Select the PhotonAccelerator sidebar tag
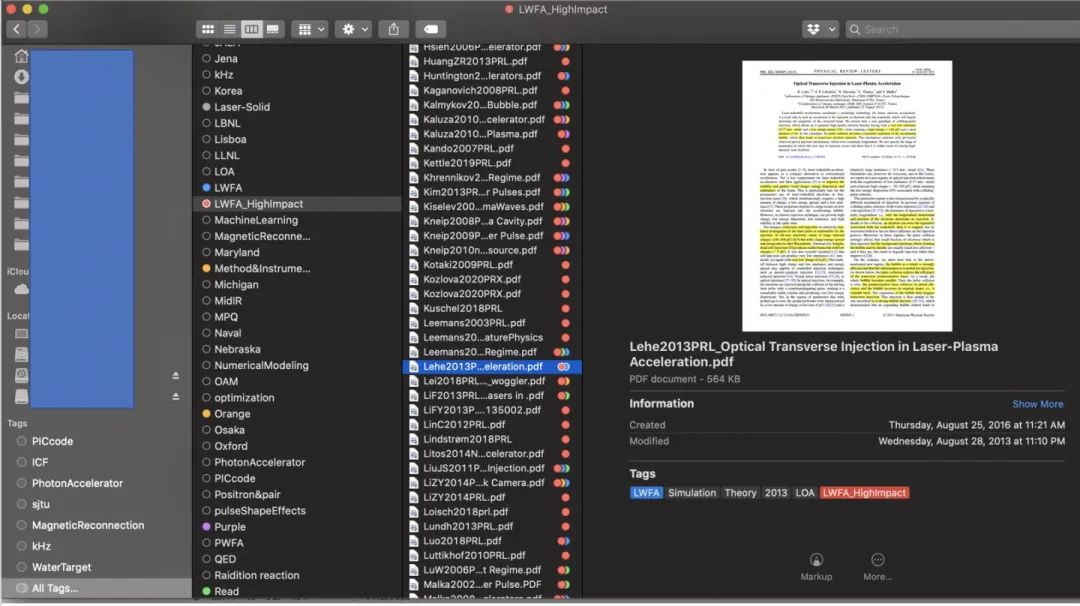This screenshot has height=606, width=1080. click(x=77, y=483)
